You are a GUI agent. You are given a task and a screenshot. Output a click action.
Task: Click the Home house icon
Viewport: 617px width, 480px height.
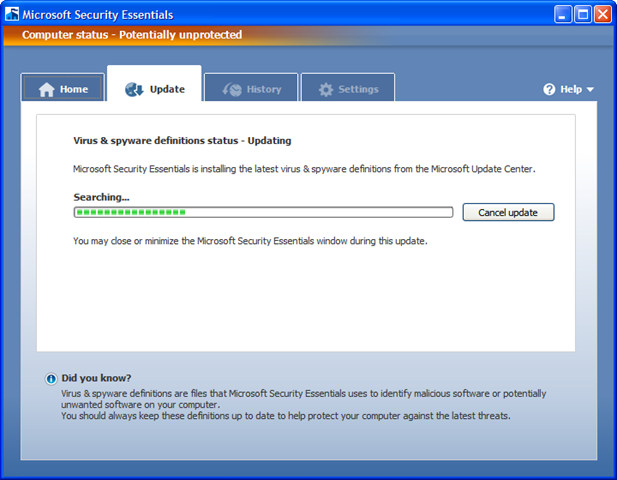click(46, 89)
